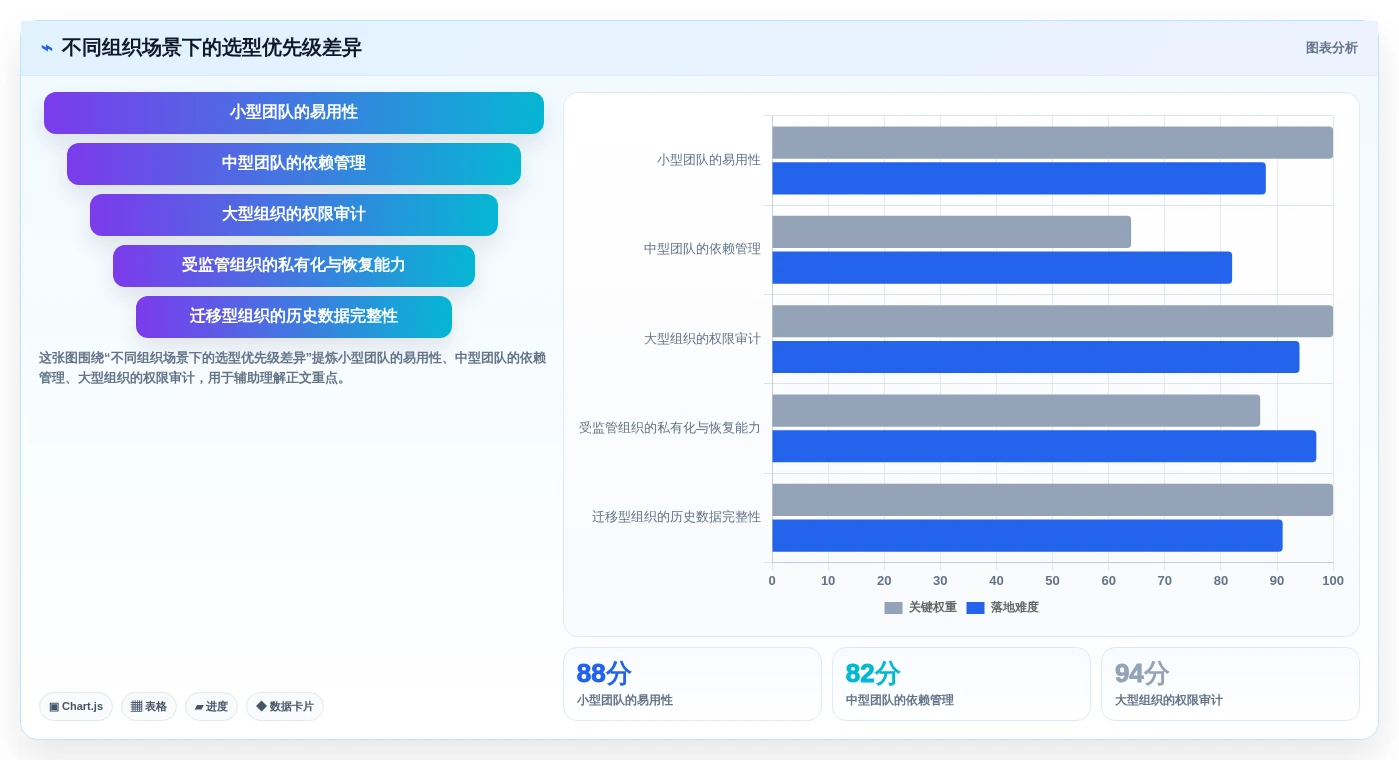Click blue bar for 受监管组织的私有化与恢复能力
The height and width of the screenshot is (760, 1399).
pos(1044,447)
